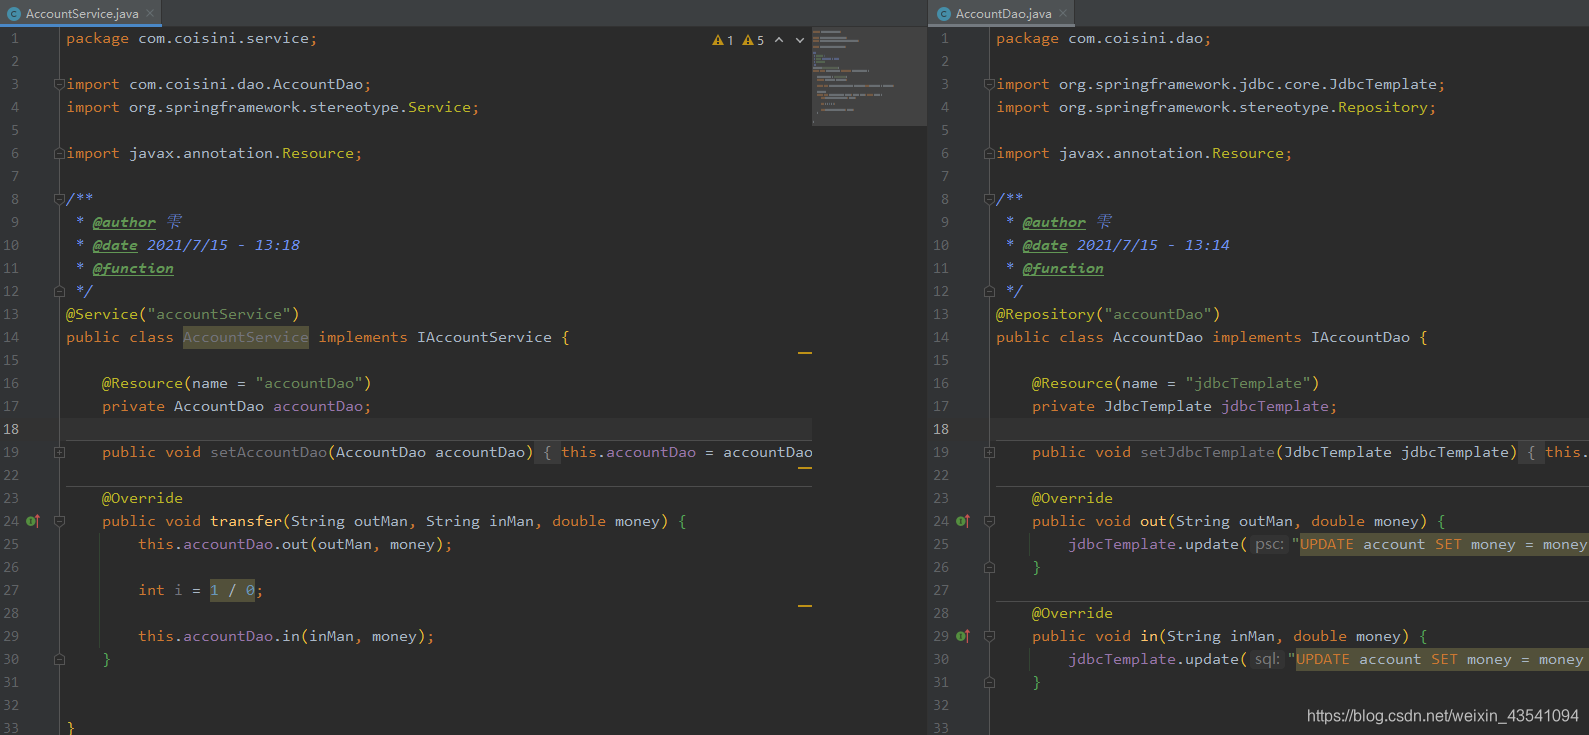Click the @date tag in AccountDao Javadoc

pos(1045,245)
